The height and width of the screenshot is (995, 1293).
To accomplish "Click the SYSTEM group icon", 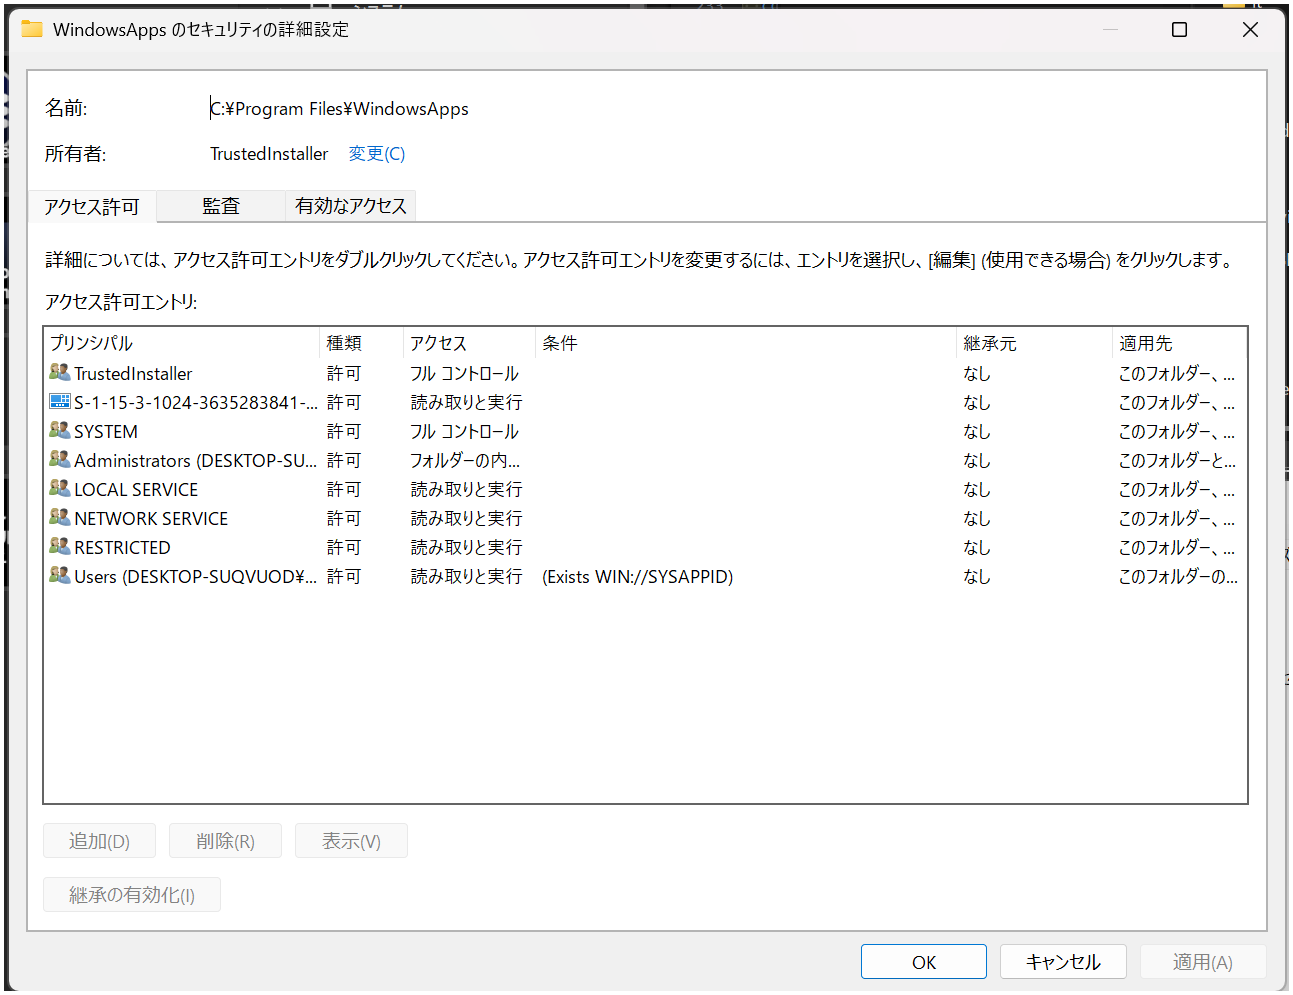I will click(x=59, y=431).
